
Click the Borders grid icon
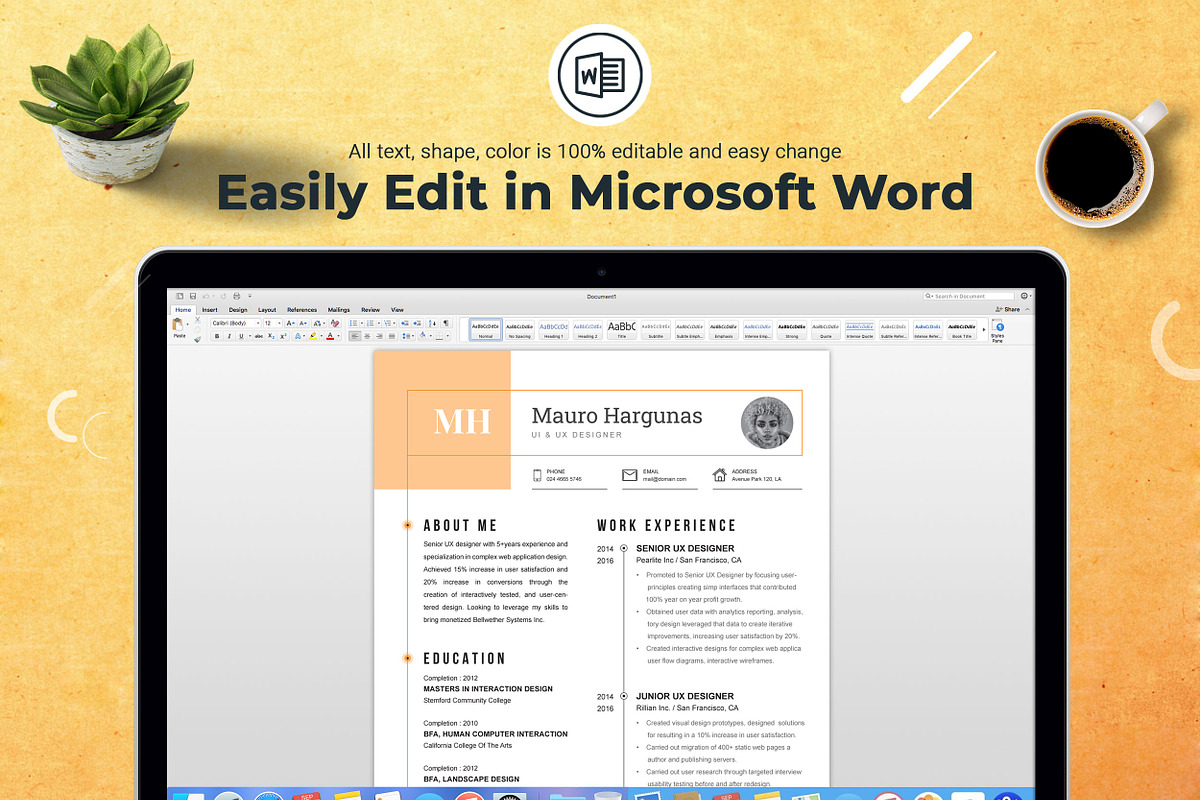tap(439, 336)
